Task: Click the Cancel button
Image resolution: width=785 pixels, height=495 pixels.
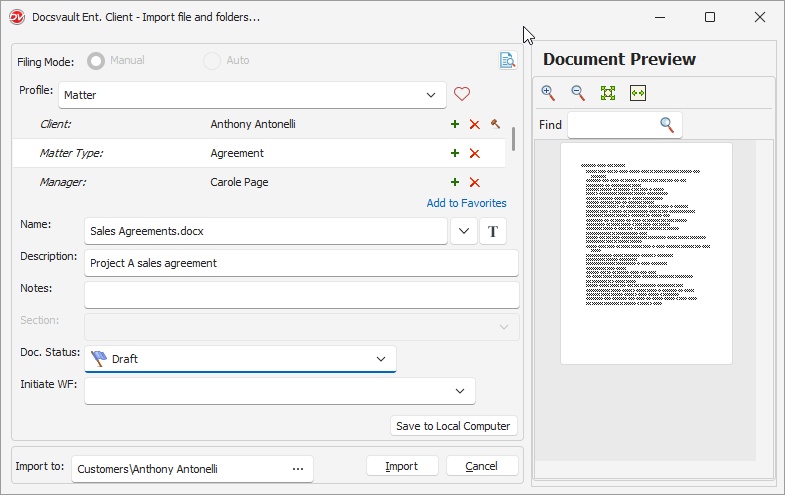Action: click(482, 466)
